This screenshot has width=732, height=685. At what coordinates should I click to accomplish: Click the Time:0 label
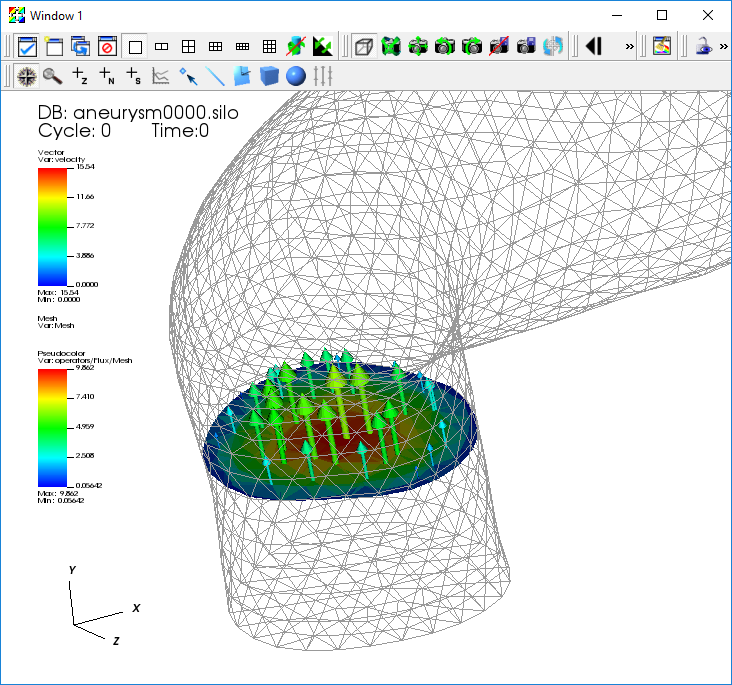click(x=180, y=131)
